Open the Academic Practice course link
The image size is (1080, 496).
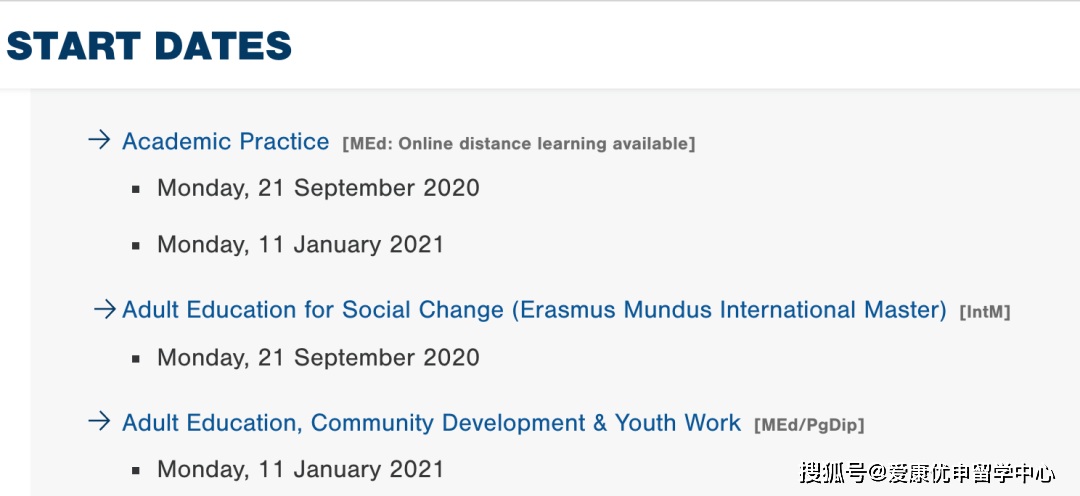click(225, 142)
